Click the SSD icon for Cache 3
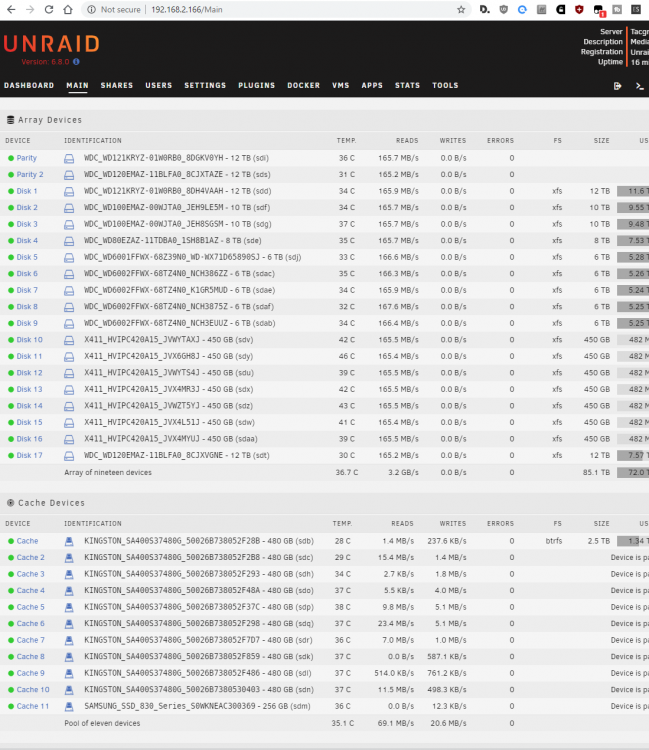This screenshot has width=649, height=750. [69, 574]
